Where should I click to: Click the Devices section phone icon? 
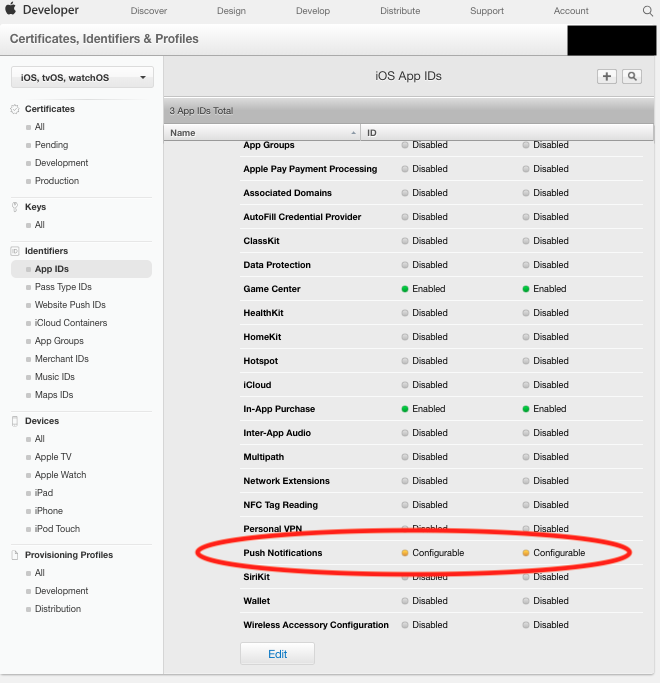click(15, 421)
